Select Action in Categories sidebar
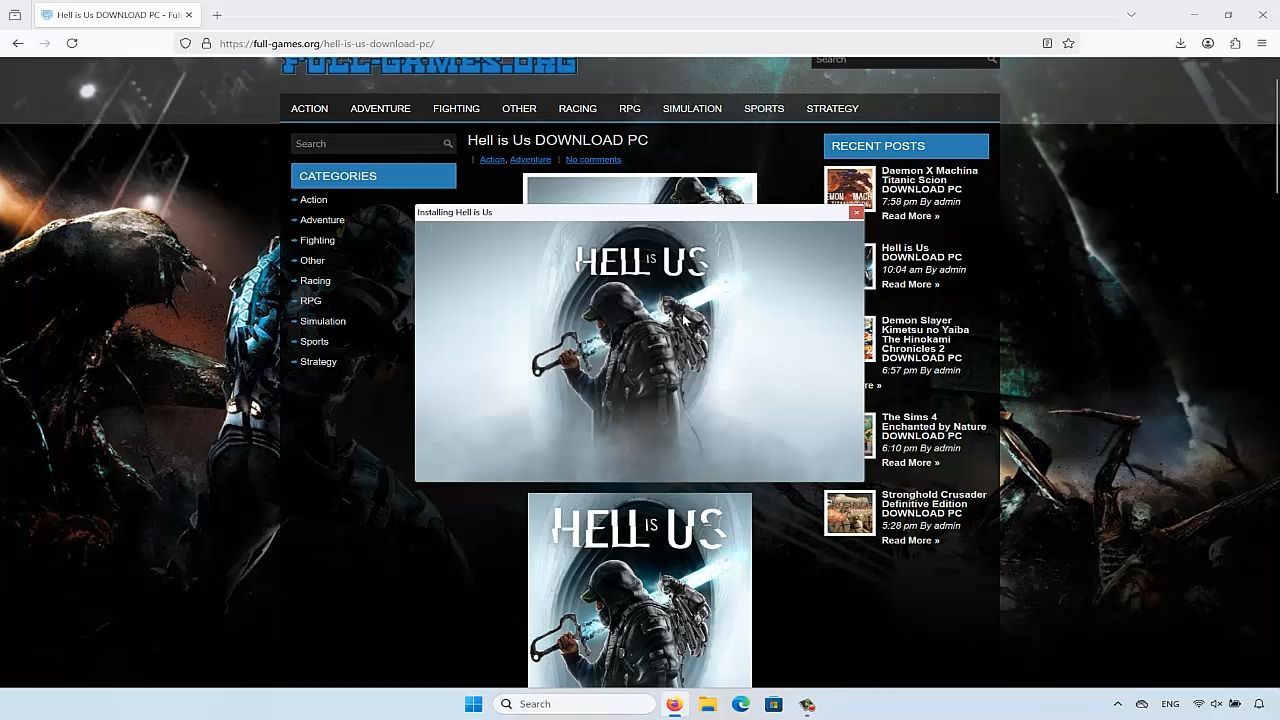 point(313,200)
